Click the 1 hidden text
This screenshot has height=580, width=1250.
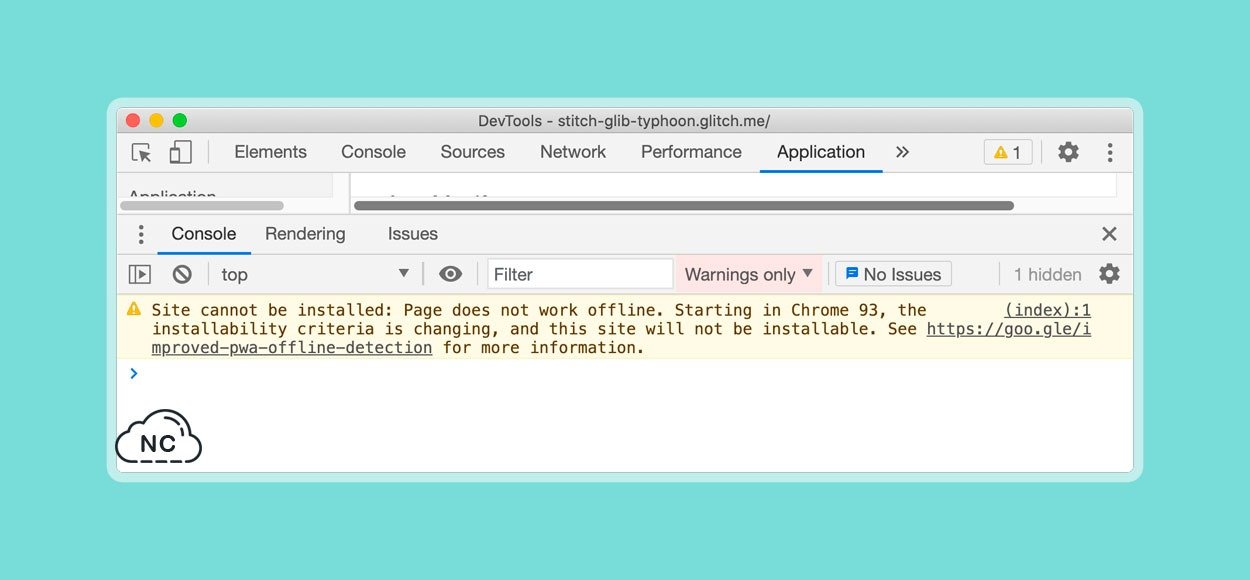pyautogui.click(x=1048, y=274)
